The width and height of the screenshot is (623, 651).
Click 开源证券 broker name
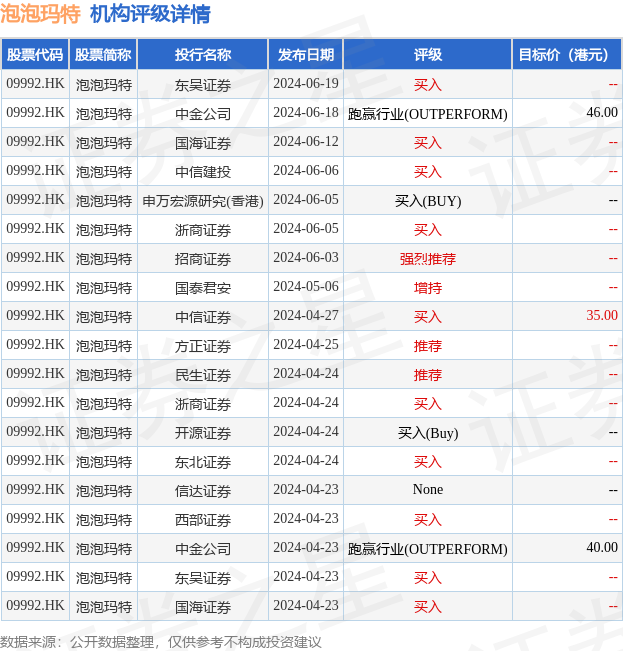pyautogui.click(x=203, y=433)
